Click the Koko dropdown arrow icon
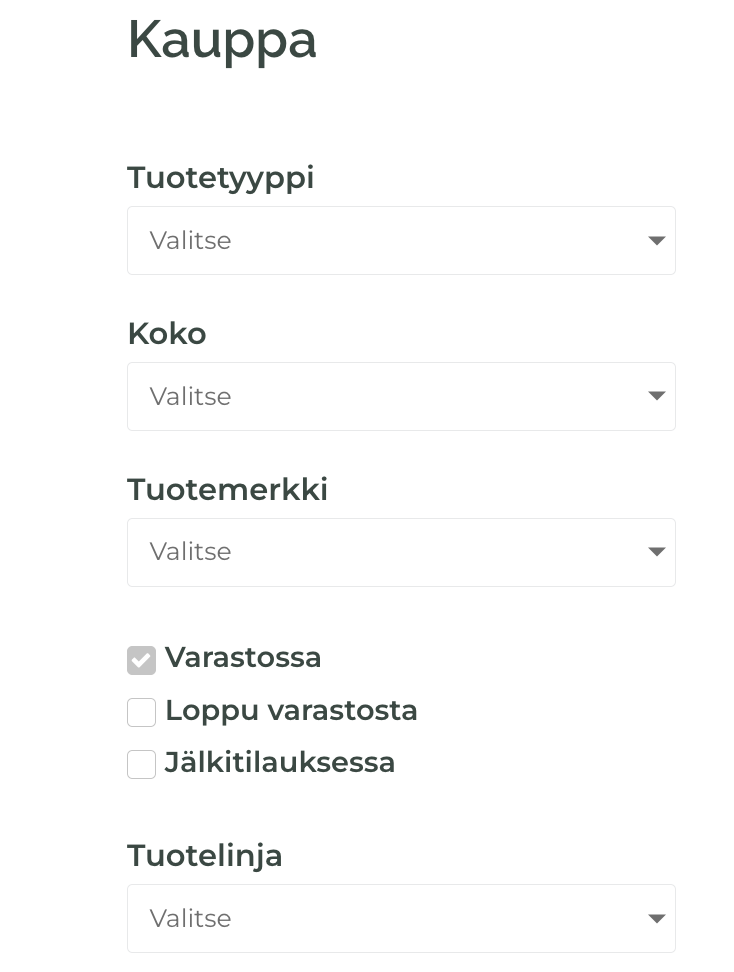Image resolution: width=734 pixels, height=972 pixels. coord(656,396)
